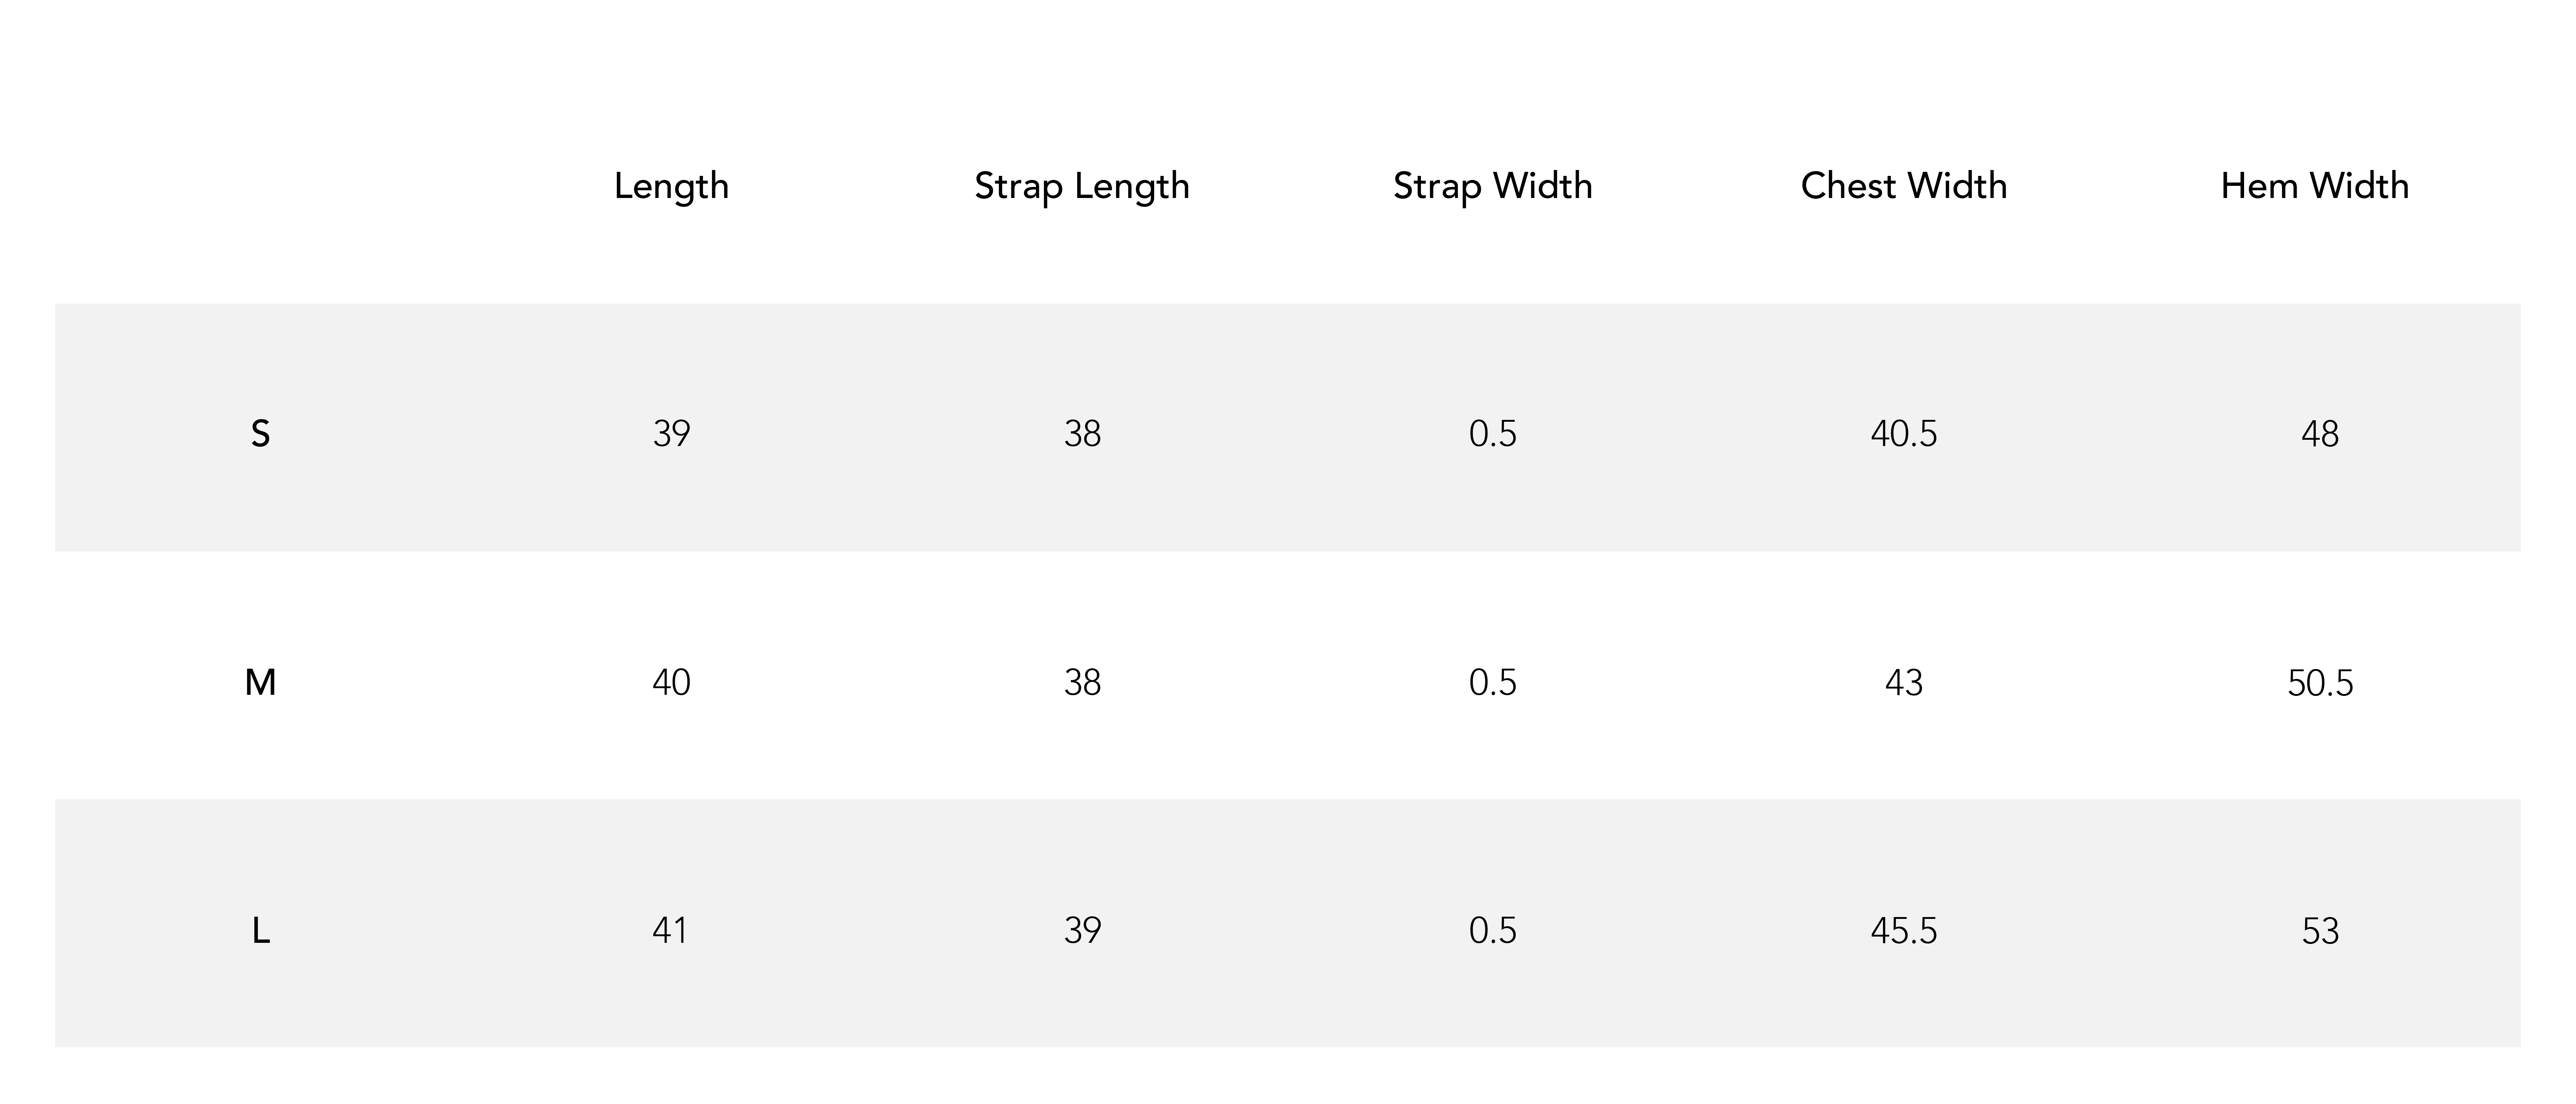
Task: Select the Chest Width value 43
Action: click(x=1904, y=683)
